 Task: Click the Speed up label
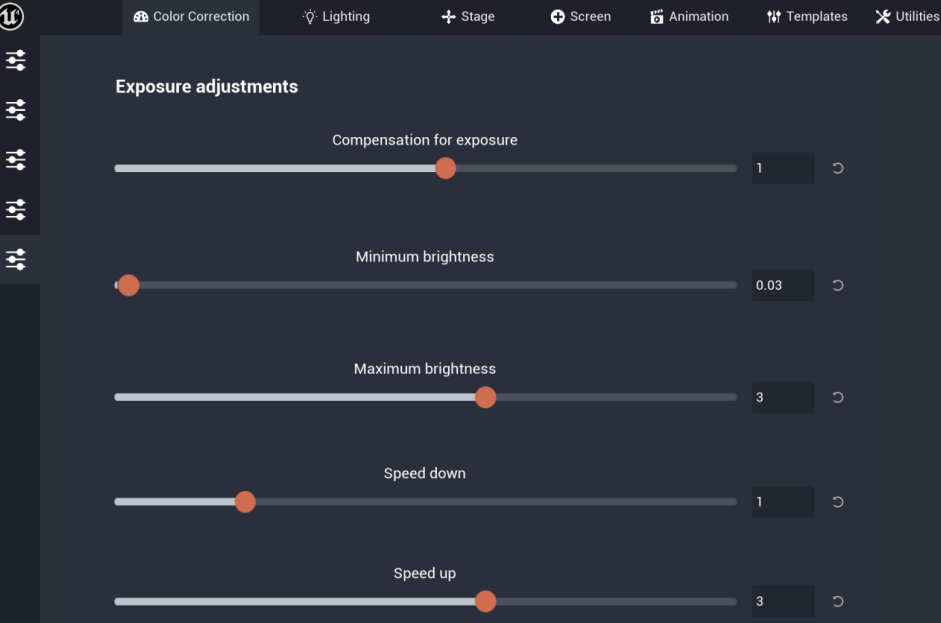pos(425,574)
